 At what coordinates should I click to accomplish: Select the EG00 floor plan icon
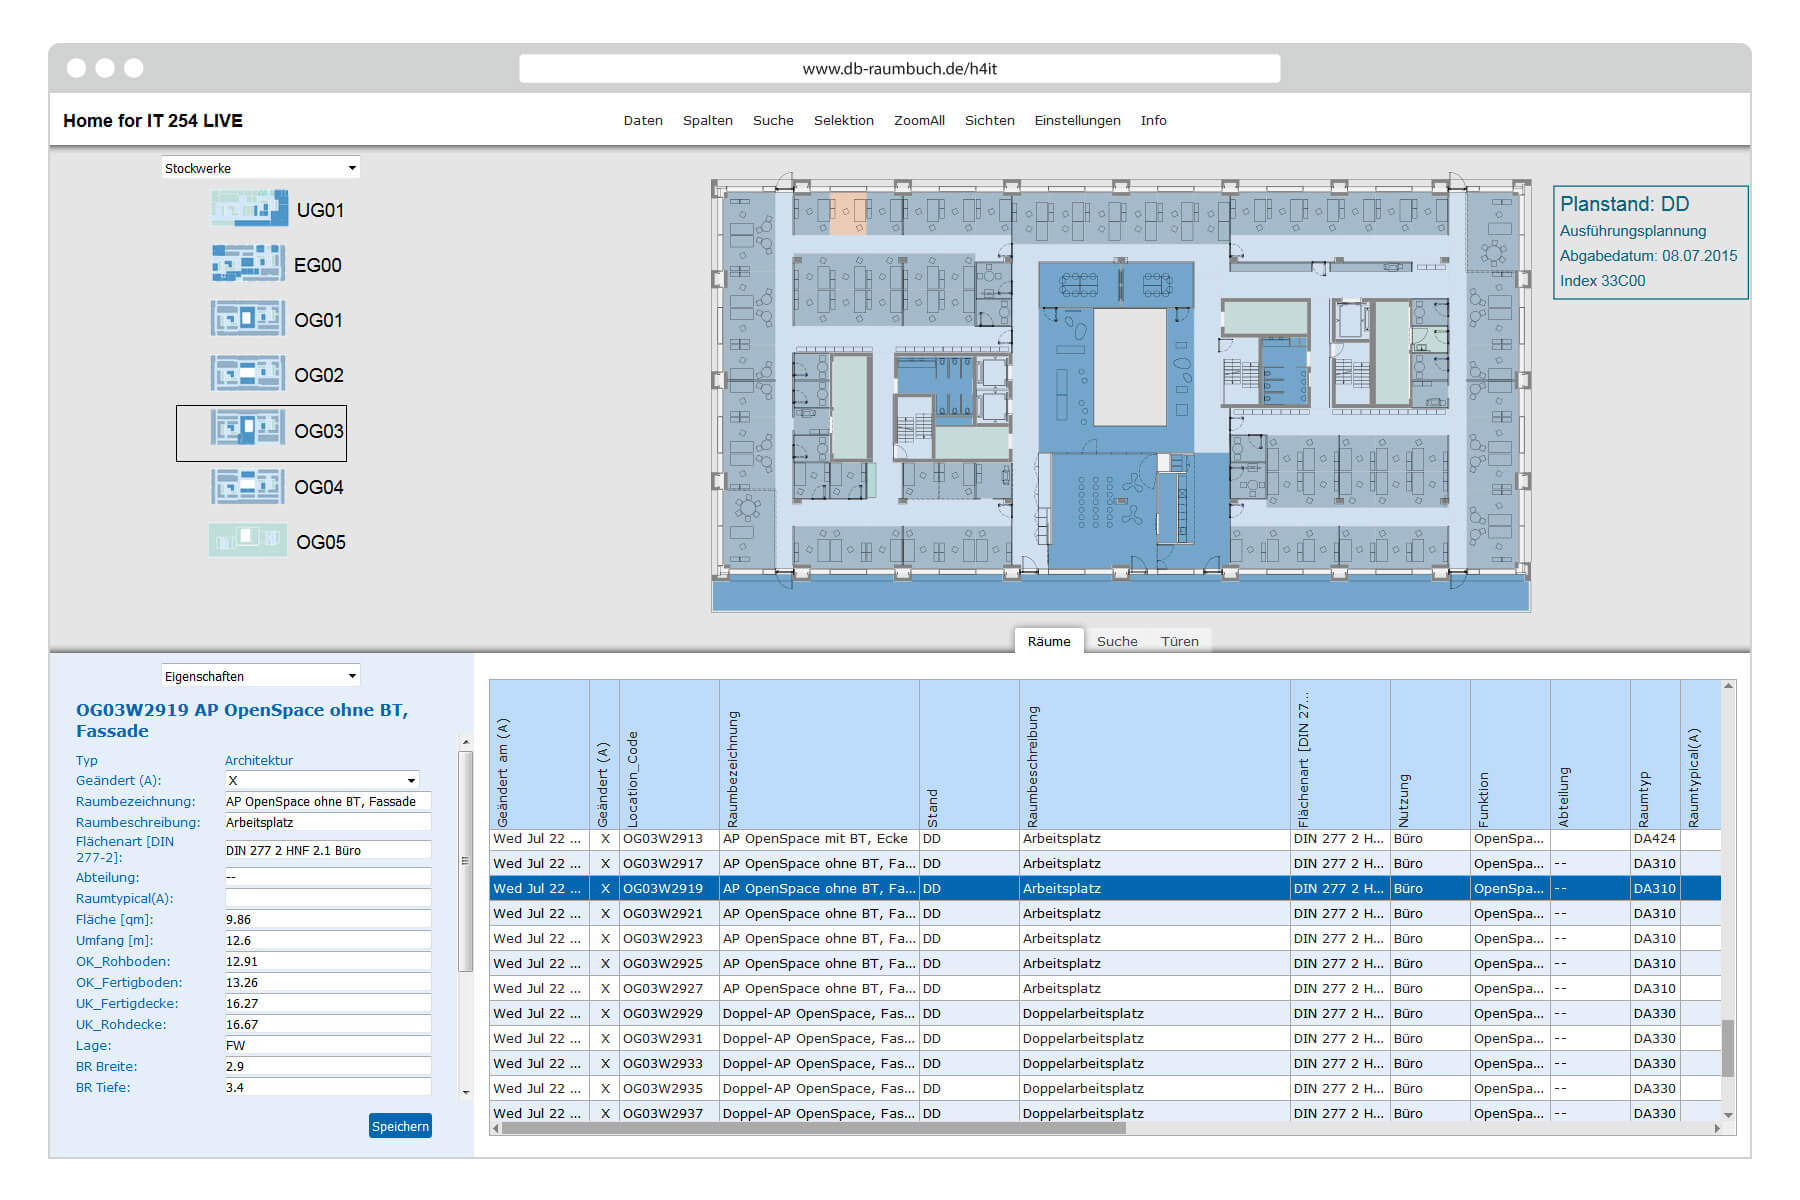tap(248, 264)
